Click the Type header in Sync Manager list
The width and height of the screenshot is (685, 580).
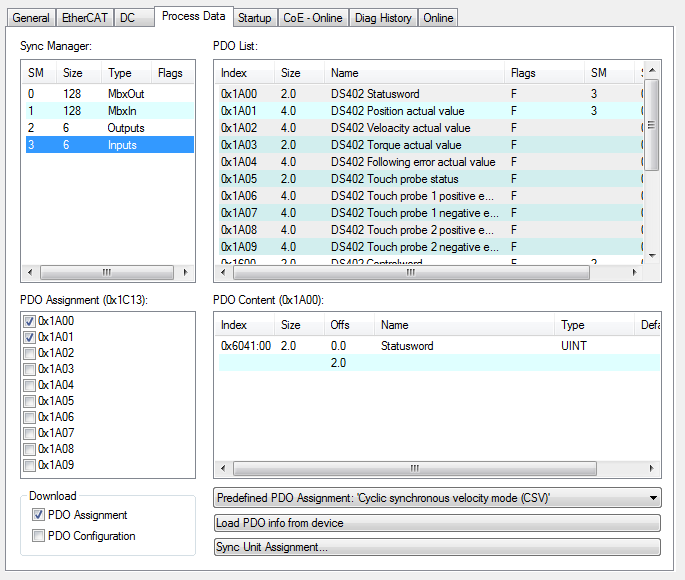[x=126, y=73]
